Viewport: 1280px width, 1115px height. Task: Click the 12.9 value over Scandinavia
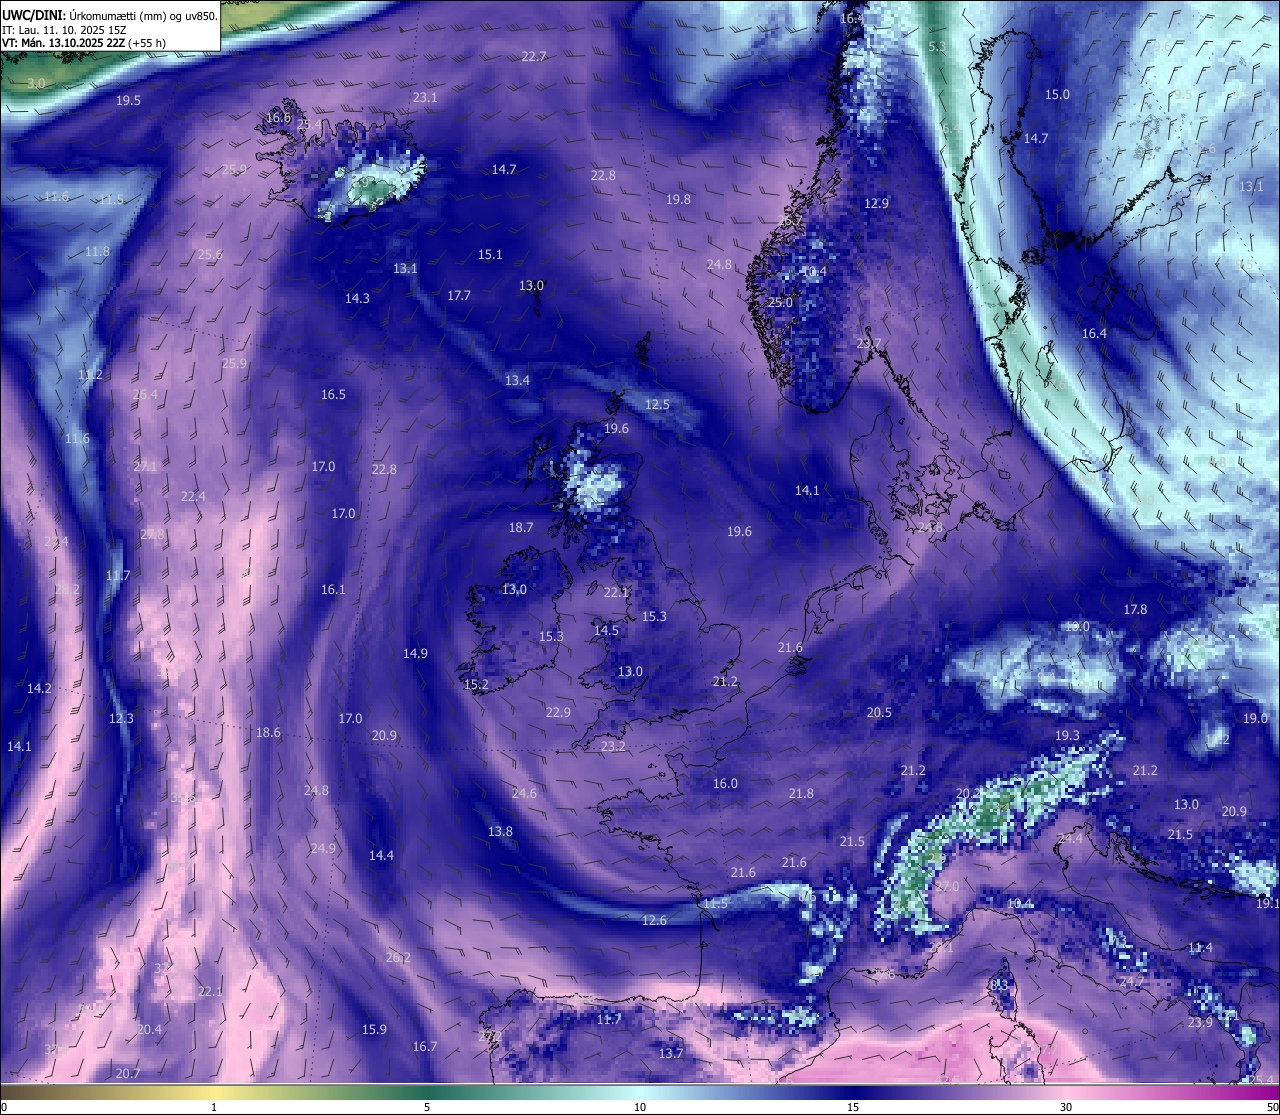click(876, 204)
